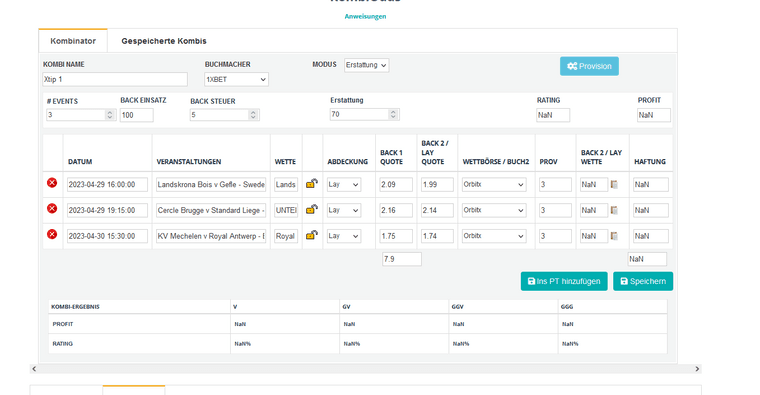The image size is (760, 395).
Task: Click the date field 2023-04-29 16:00:00
Action: pyautogui.click(x=107, y=184)
